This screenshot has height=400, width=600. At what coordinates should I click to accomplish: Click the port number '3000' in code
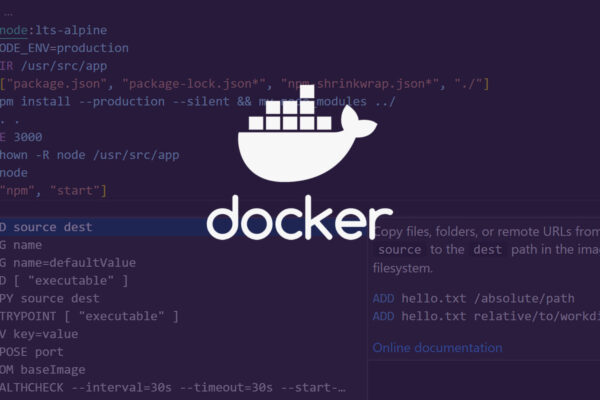(x=28, y=137)
